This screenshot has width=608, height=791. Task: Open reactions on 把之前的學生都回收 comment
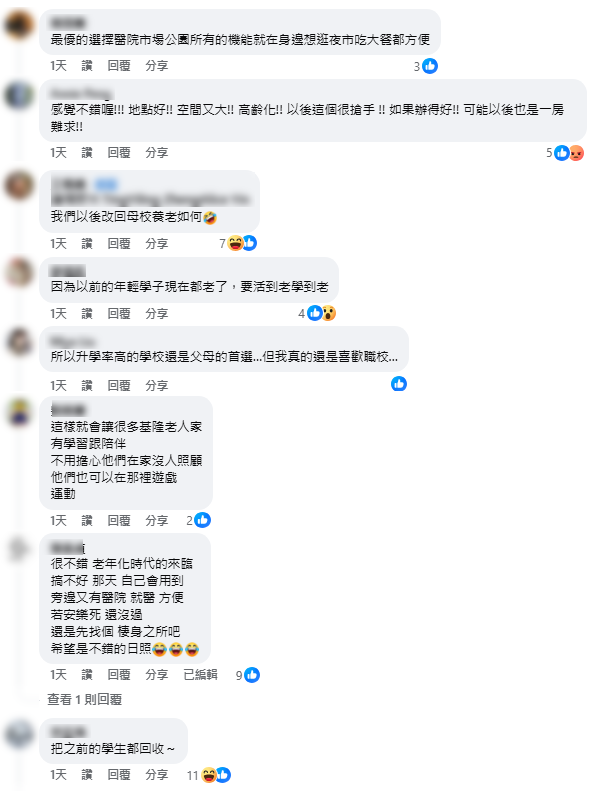[x=209, y=775]
